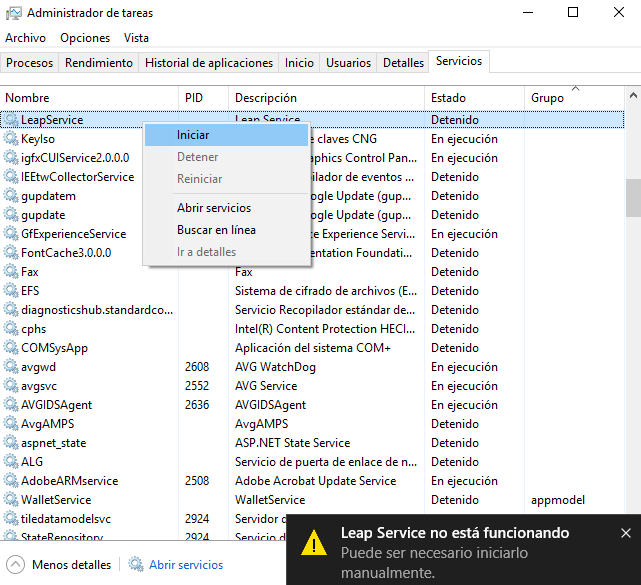Switch to the Procesos tab

click(29, 63)
